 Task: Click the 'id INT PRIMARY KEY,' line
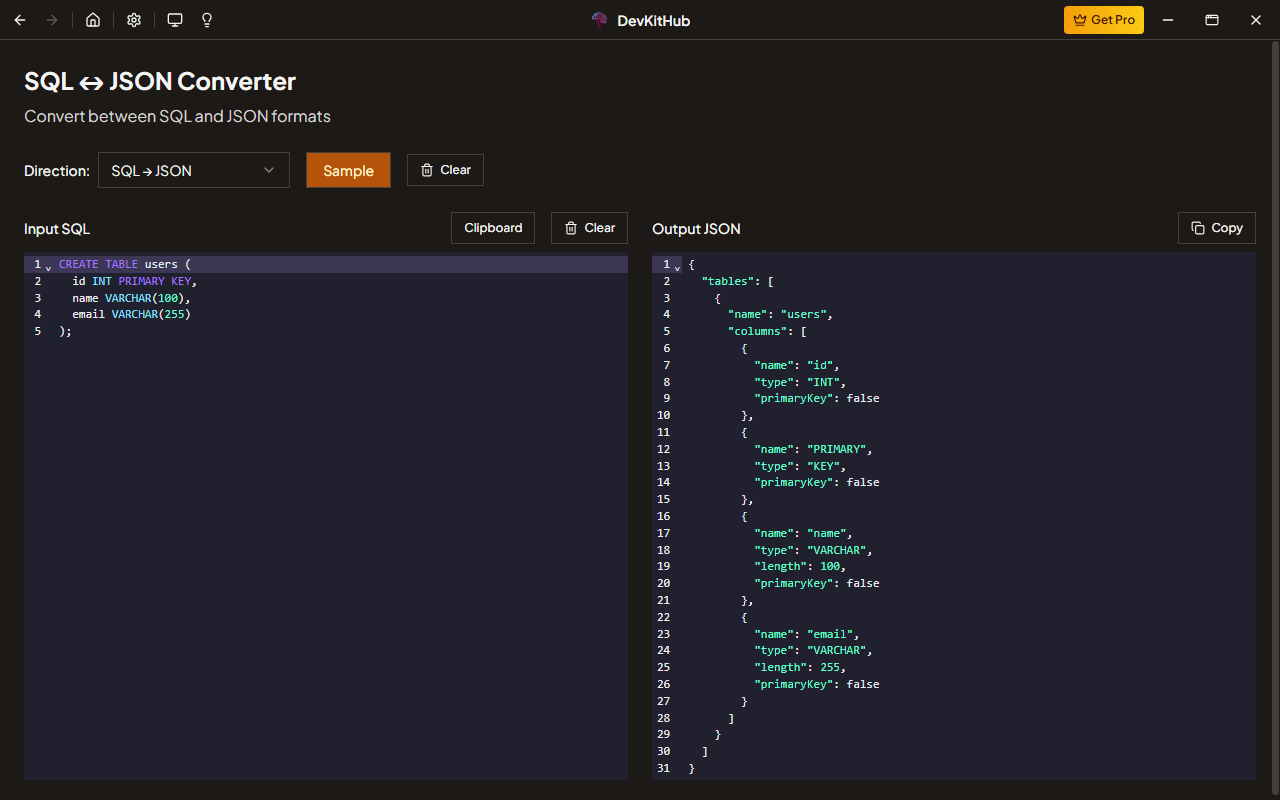point(135,281)
